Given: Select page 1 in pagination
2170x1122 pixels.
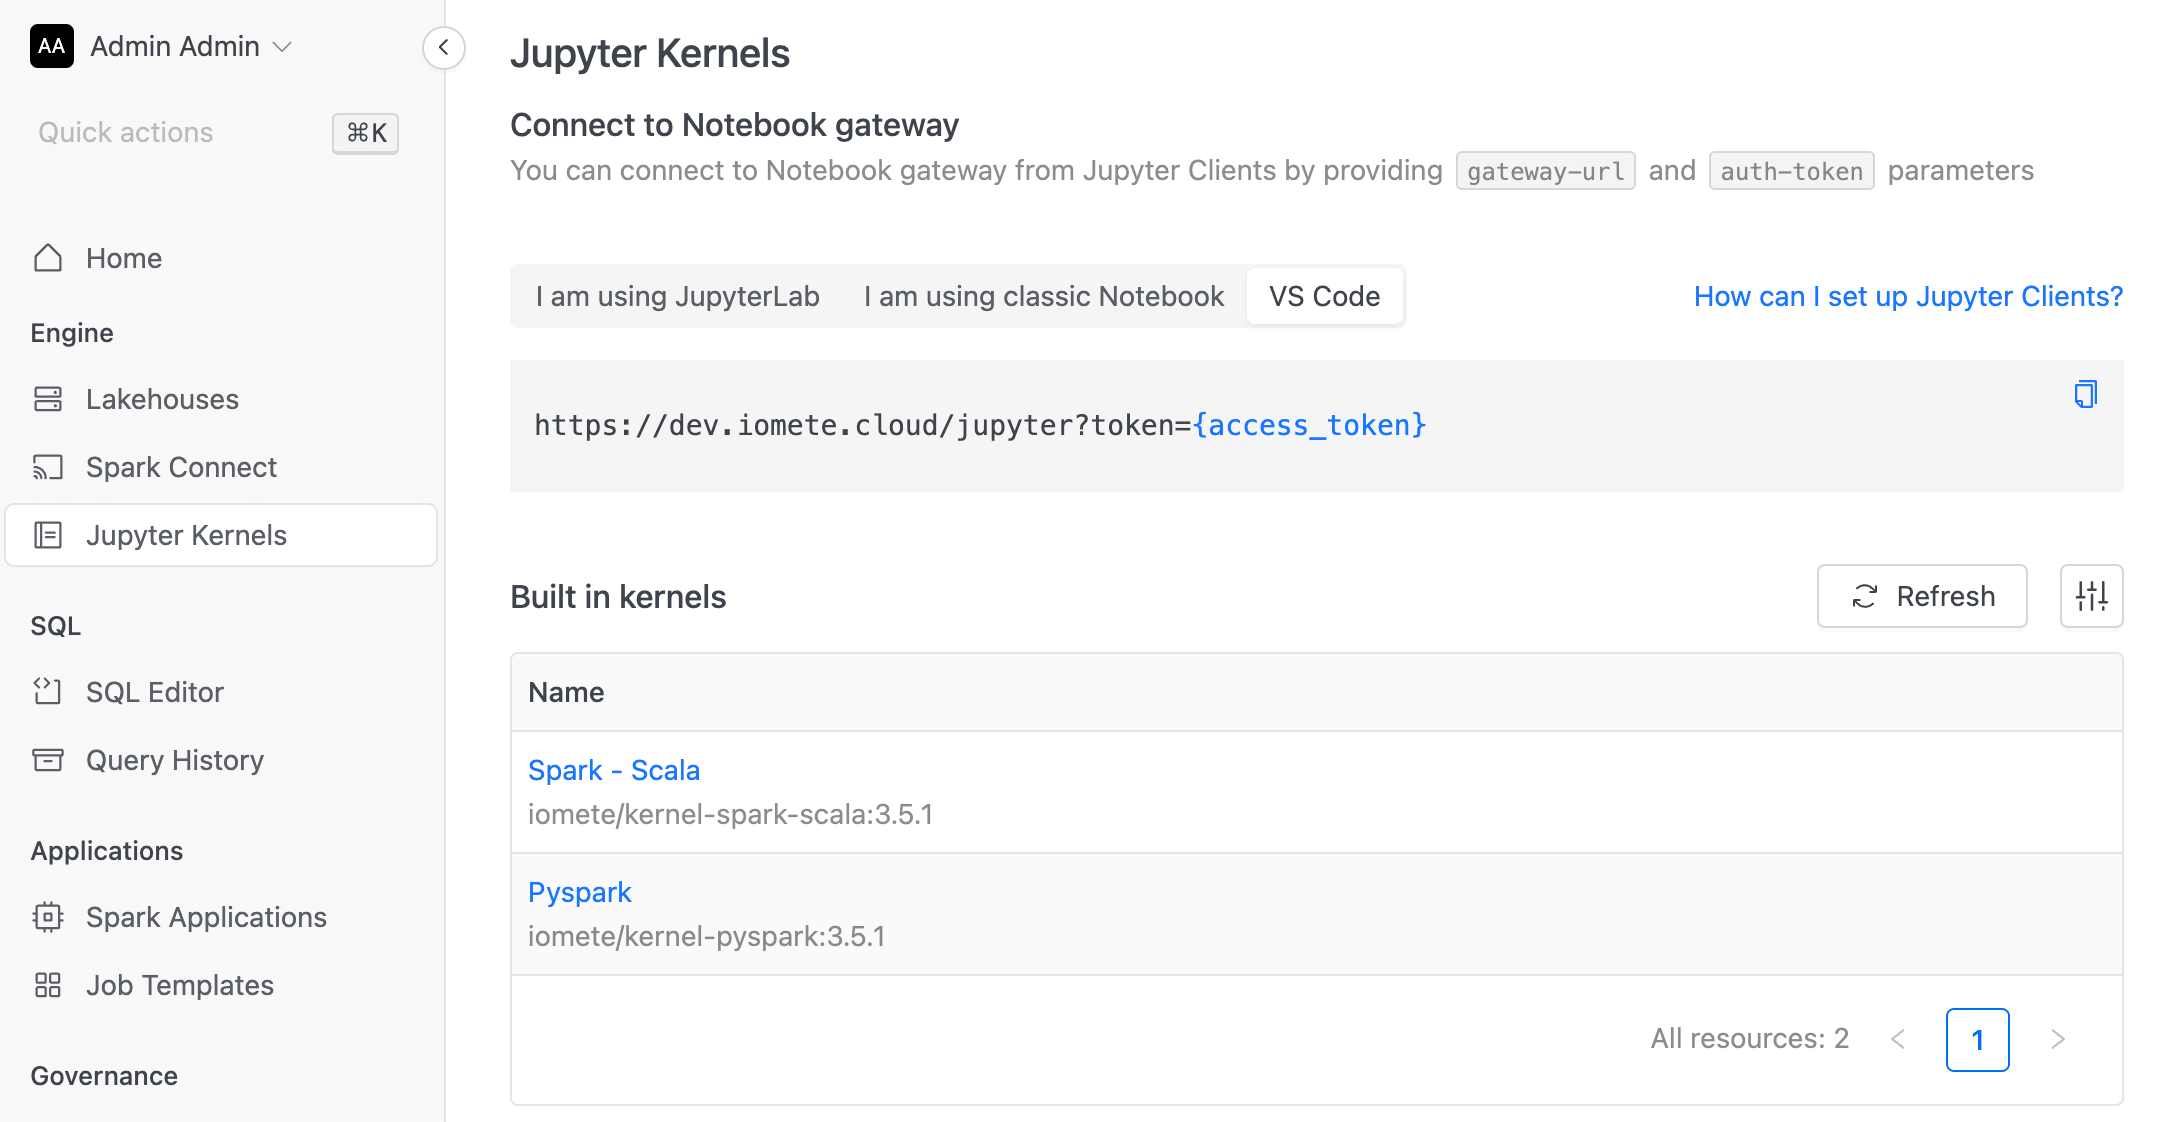Looking at the screenshot, I should [1977, 1039].
